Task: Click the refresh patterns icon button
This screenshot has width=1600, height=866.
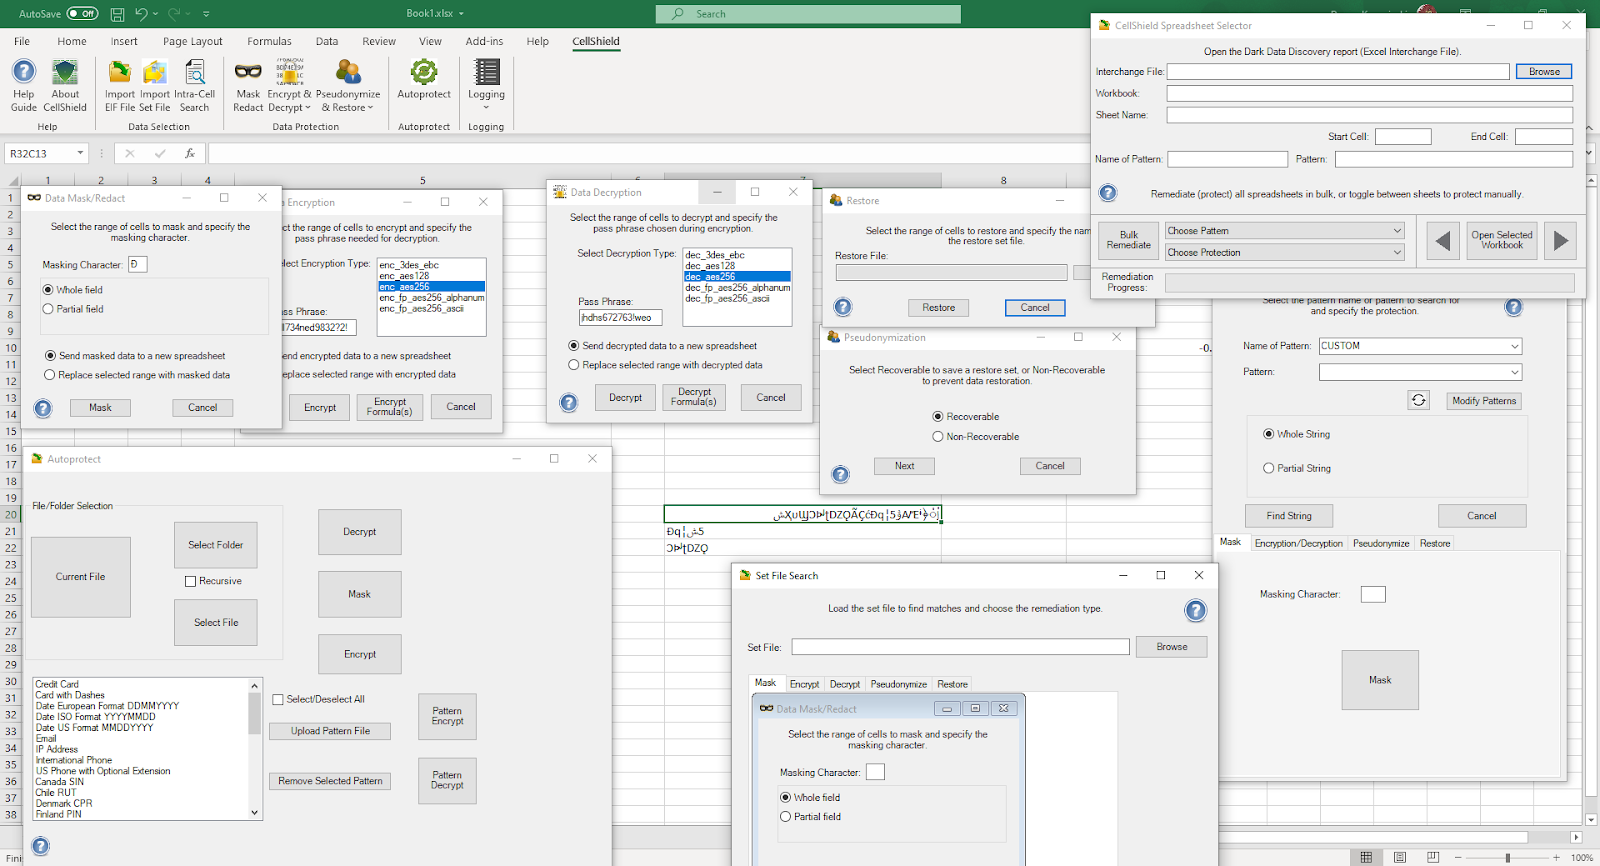Action: [1419, 400]
